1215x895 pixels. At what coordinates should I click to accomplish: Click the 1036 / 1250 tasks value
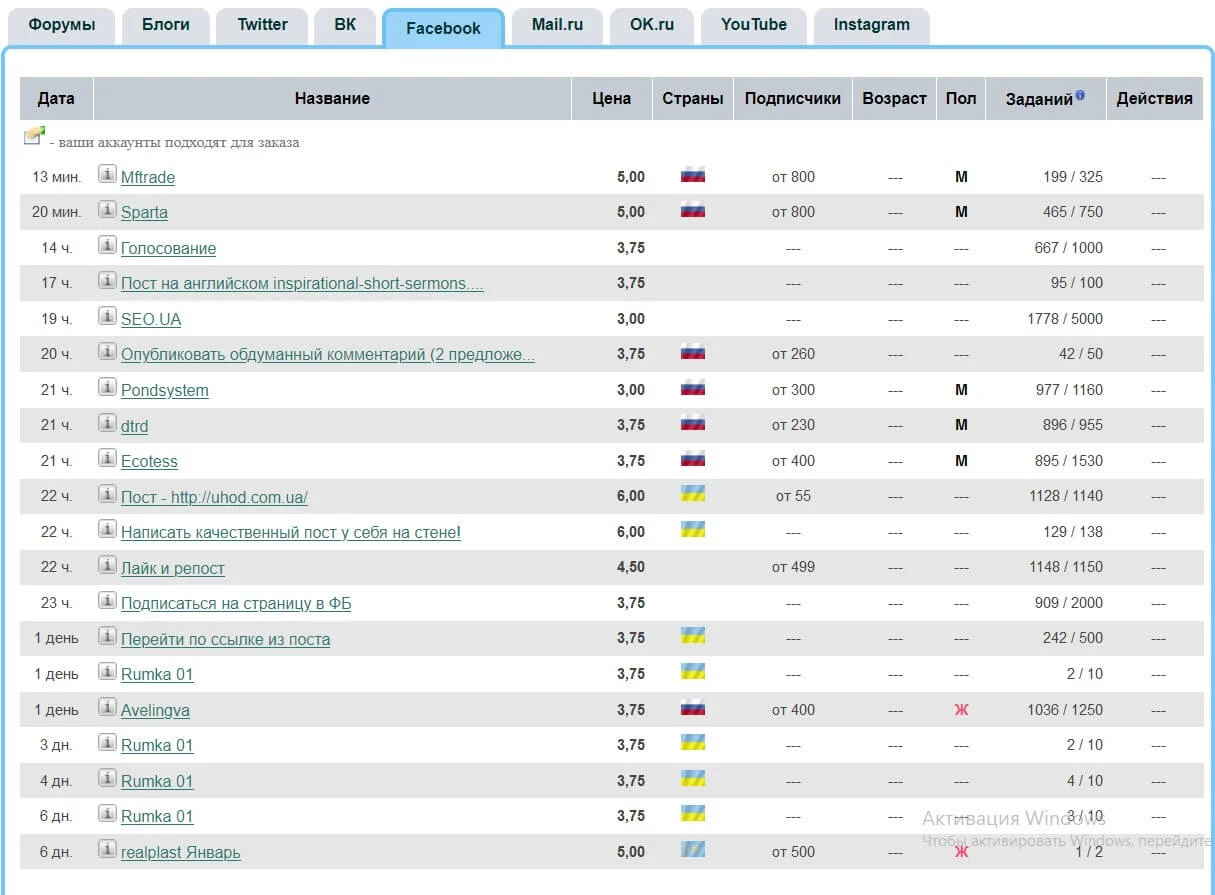coord(1065,710)
